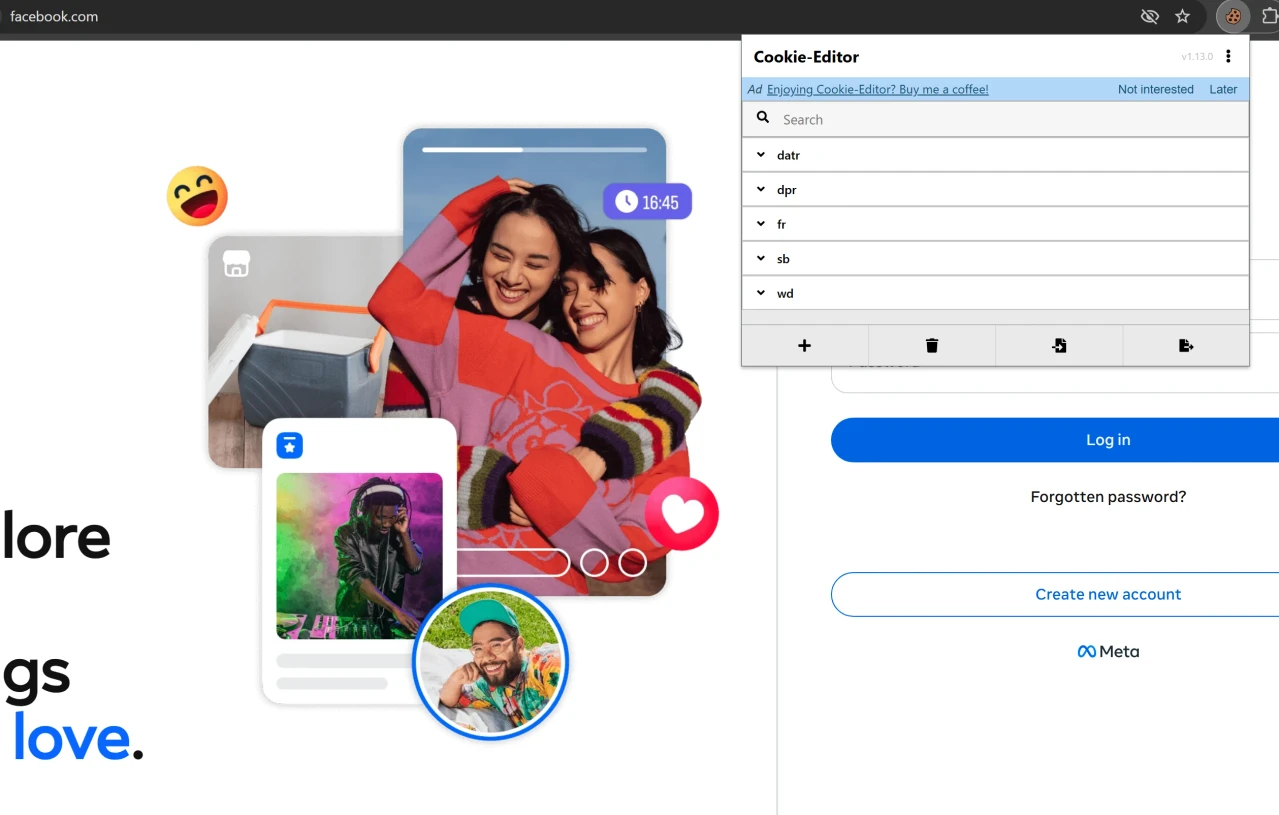This screenshot has width=1279, height=815.
Task: Expand the wd cookie row
Action: click(995, 293)
